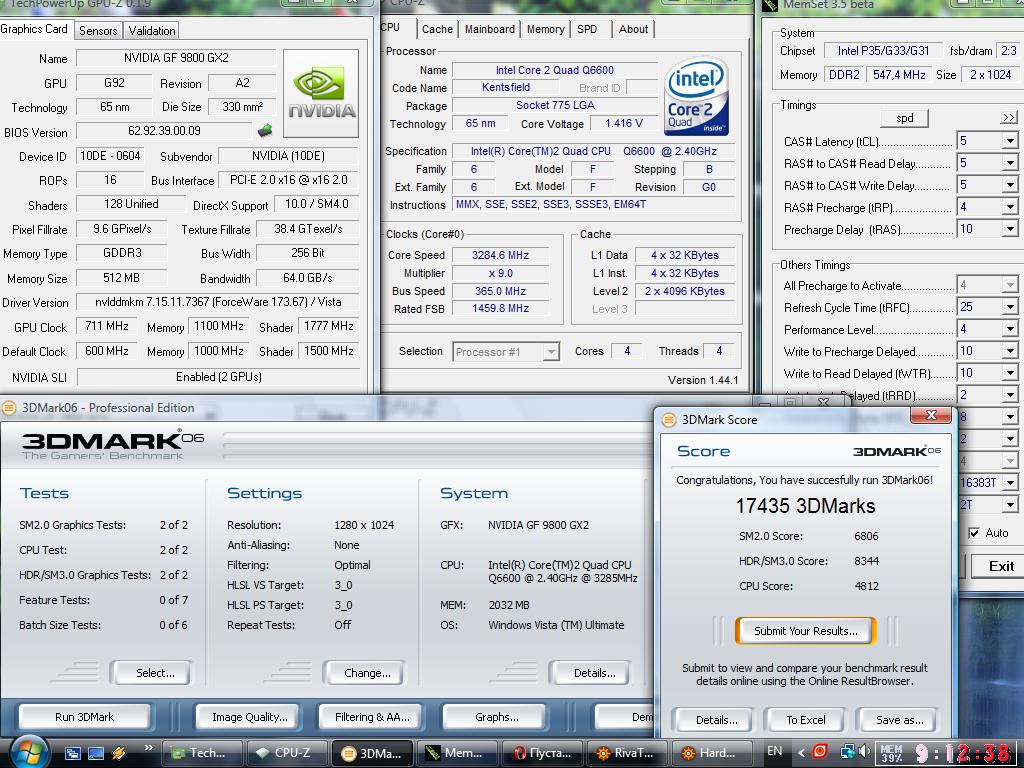Open the CPU-Z Mainboard tab
Viewport: 1024px width, 768px height.
click(x=490, y=29)
